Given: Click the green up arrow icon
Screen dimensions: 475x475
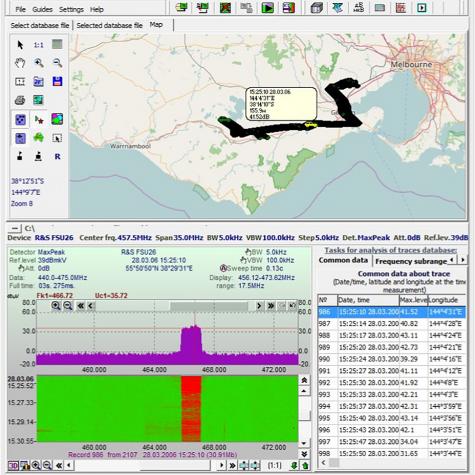Looking at the screenshot, I should (x=305, y=465).
